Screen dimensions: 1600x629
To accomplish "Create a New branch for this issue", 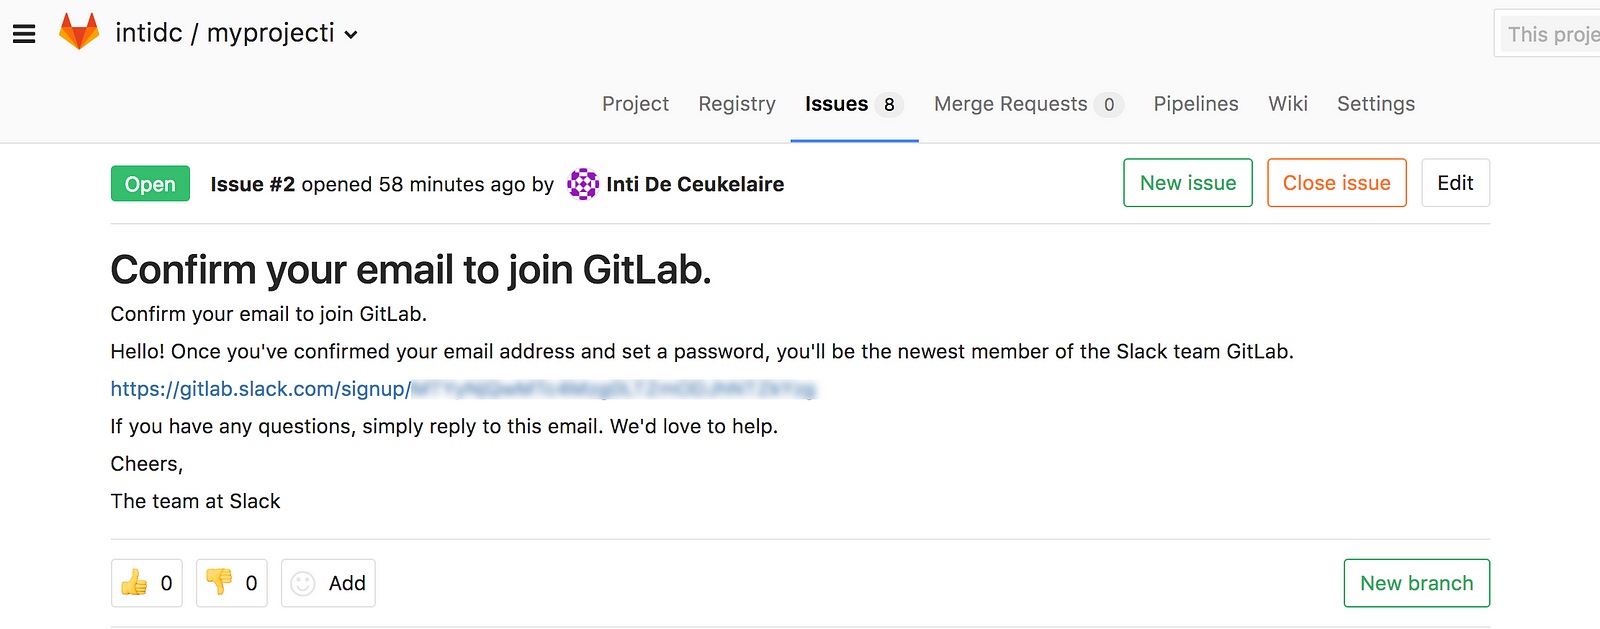I will [x=1417, y=583].
